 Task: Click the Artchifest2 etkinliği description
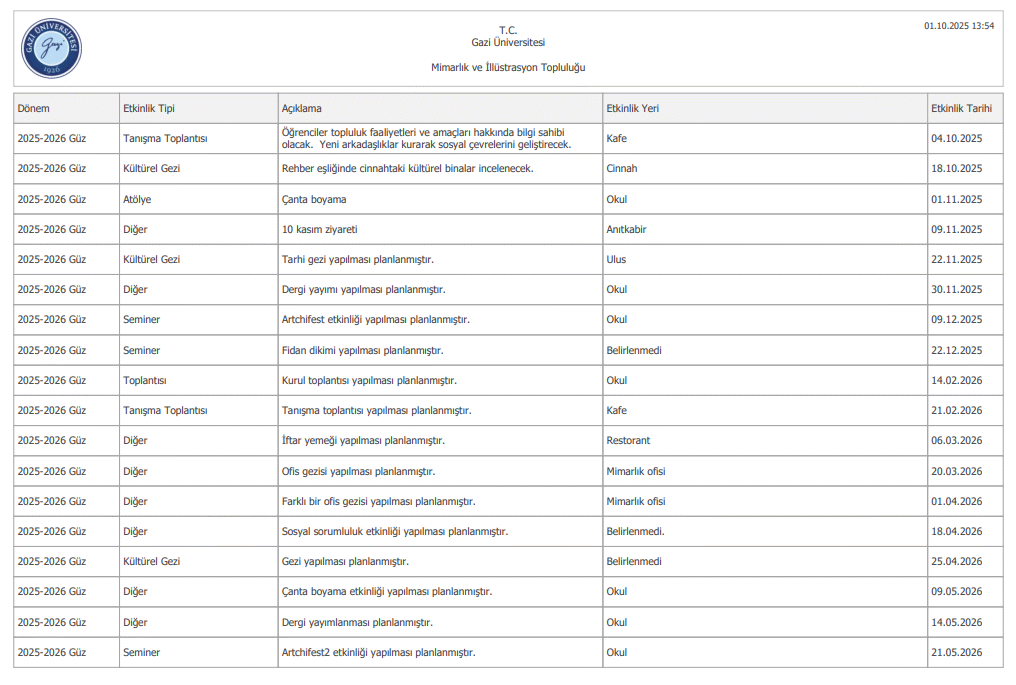click(378, 652)
